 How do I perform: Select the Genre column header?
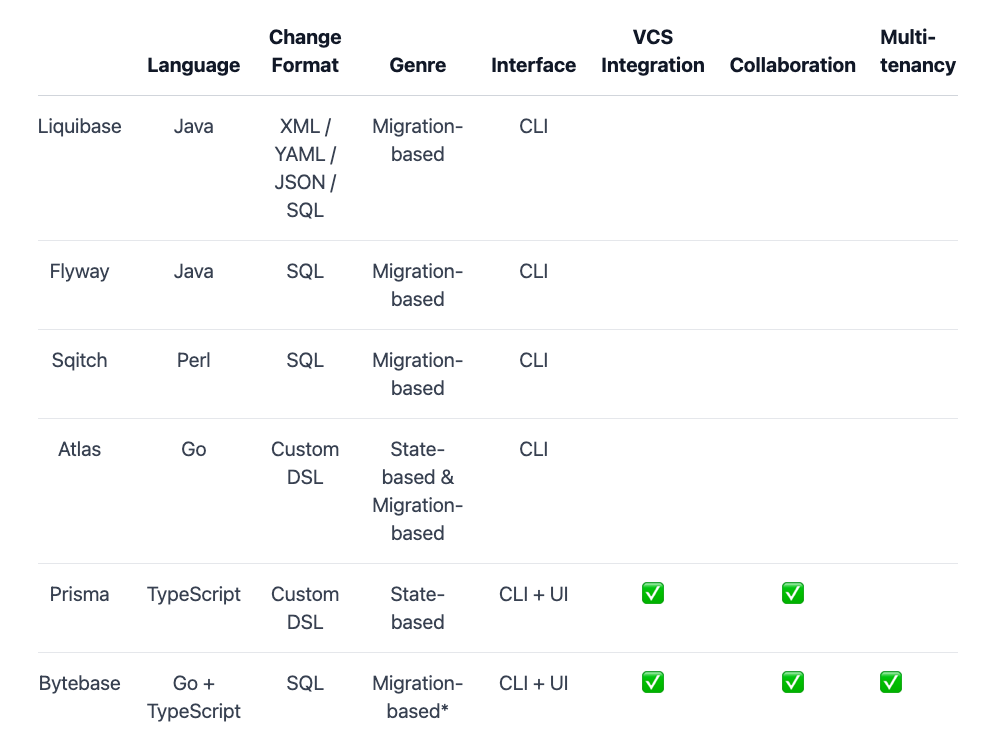click(x=418, y=65)
